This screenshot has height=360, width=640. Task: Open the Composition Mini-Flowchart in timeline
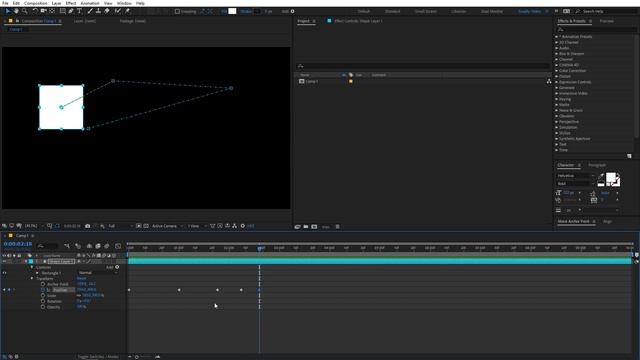[67, 246]
